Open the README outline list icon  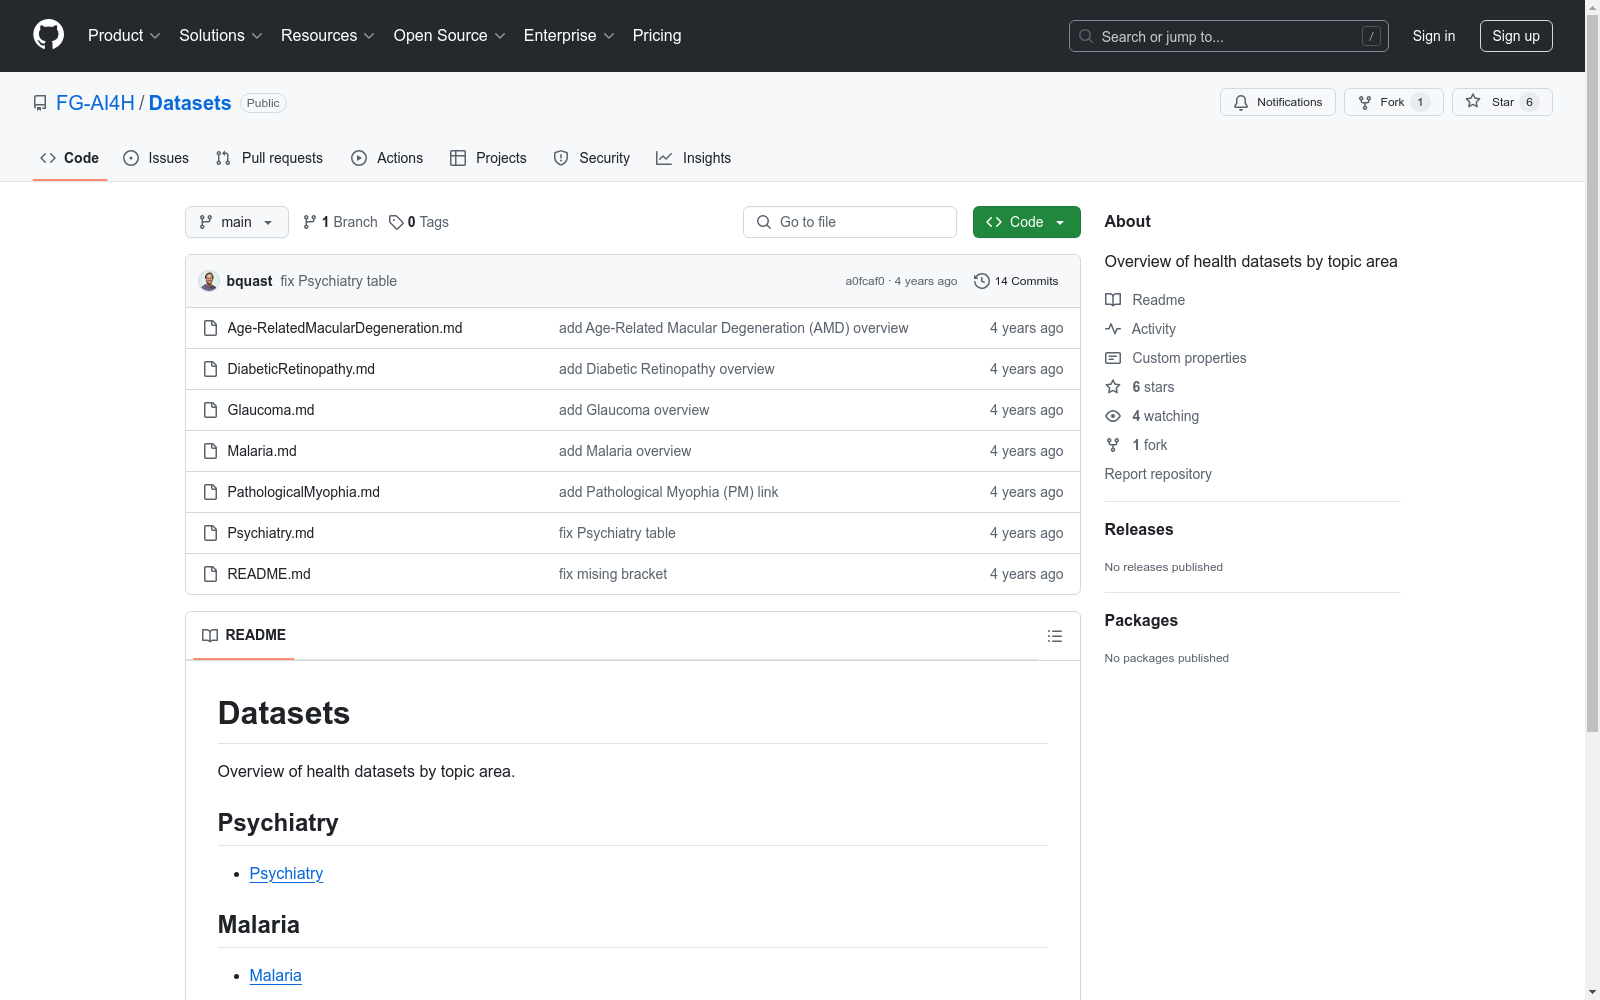pos(1054,636)
